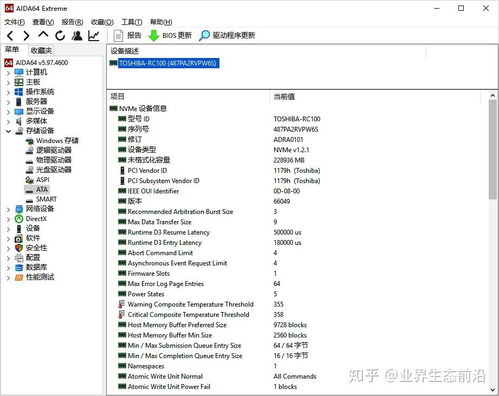Click the up-level arrow toolbar icon
This screenshot has height=396, width=499.
click(43, 34)
